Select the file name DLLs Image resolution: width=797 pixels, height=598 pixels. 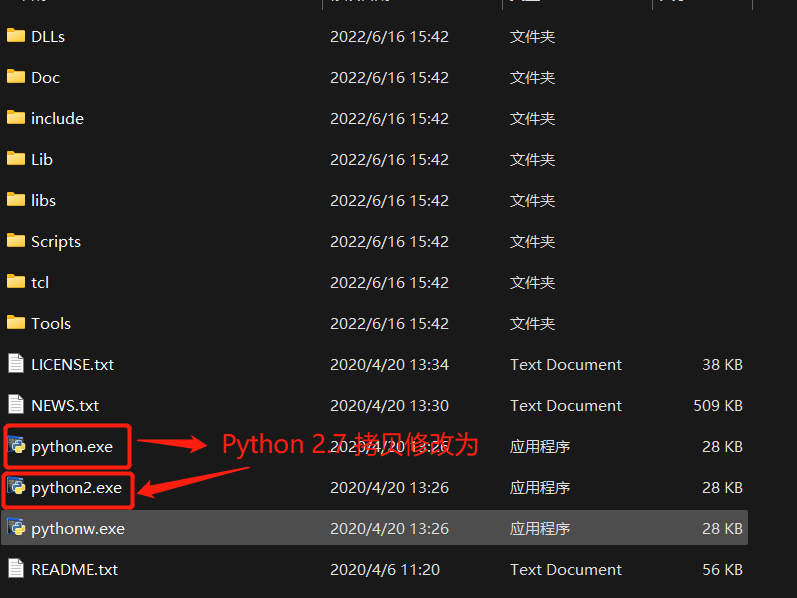[48, 37]
